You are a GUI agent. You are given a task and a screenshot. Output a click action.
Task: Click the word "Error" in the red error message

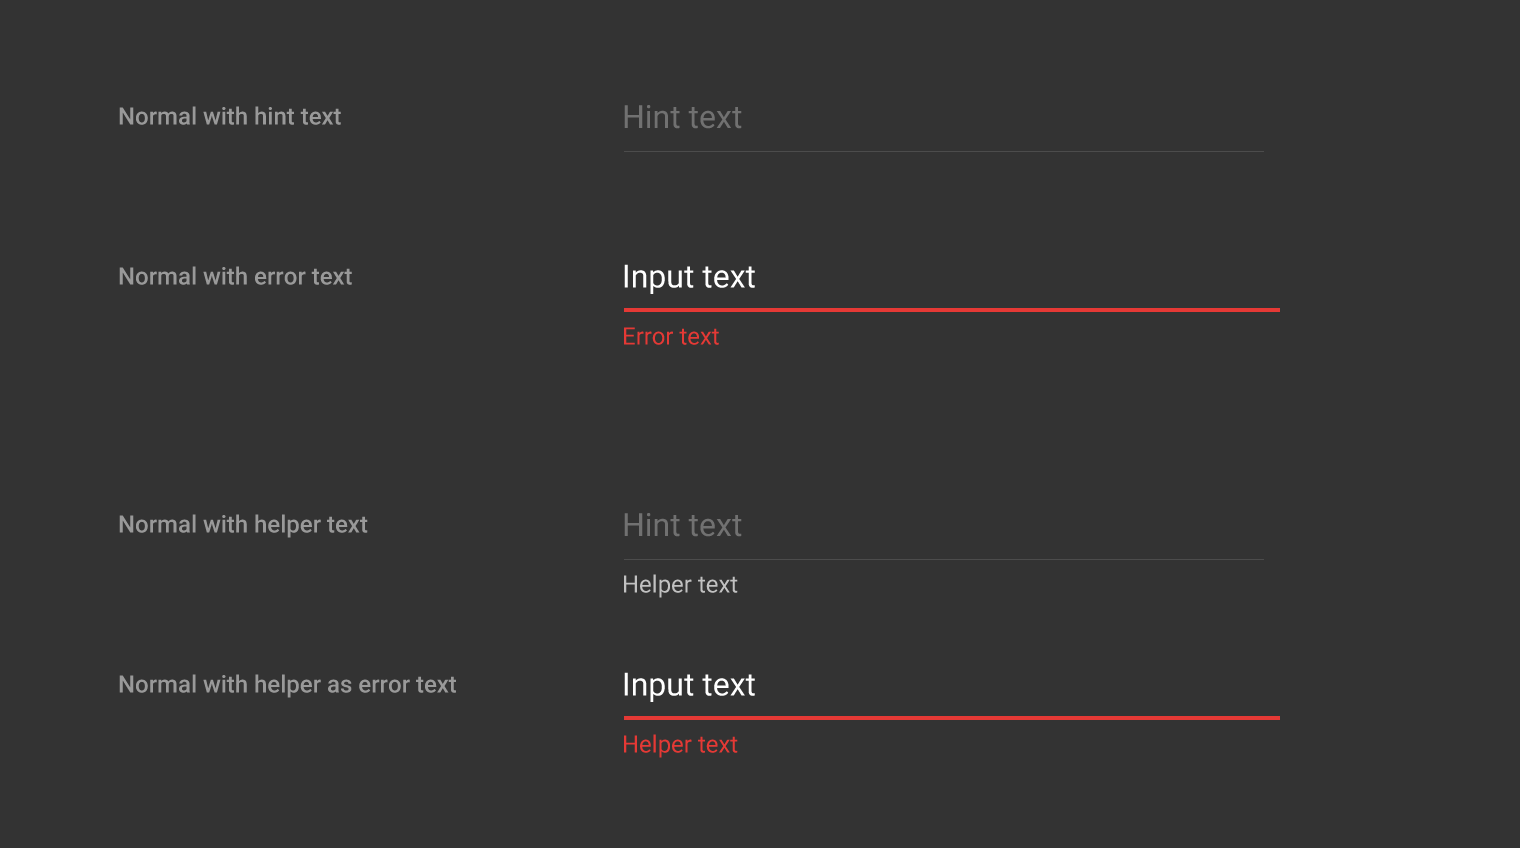coord(647,337)
